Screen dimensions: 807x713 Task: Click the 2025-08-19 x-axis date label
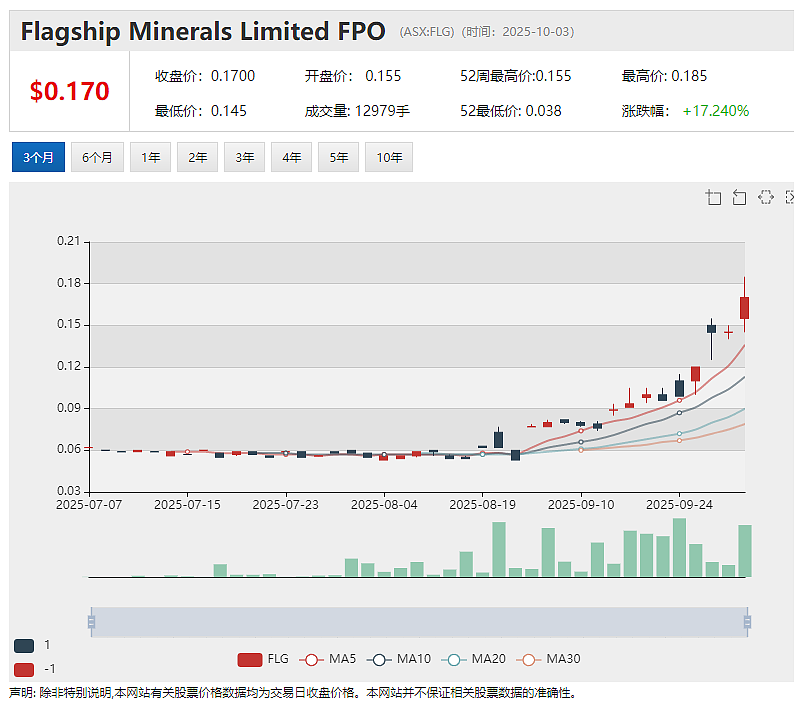click(482, 505)
